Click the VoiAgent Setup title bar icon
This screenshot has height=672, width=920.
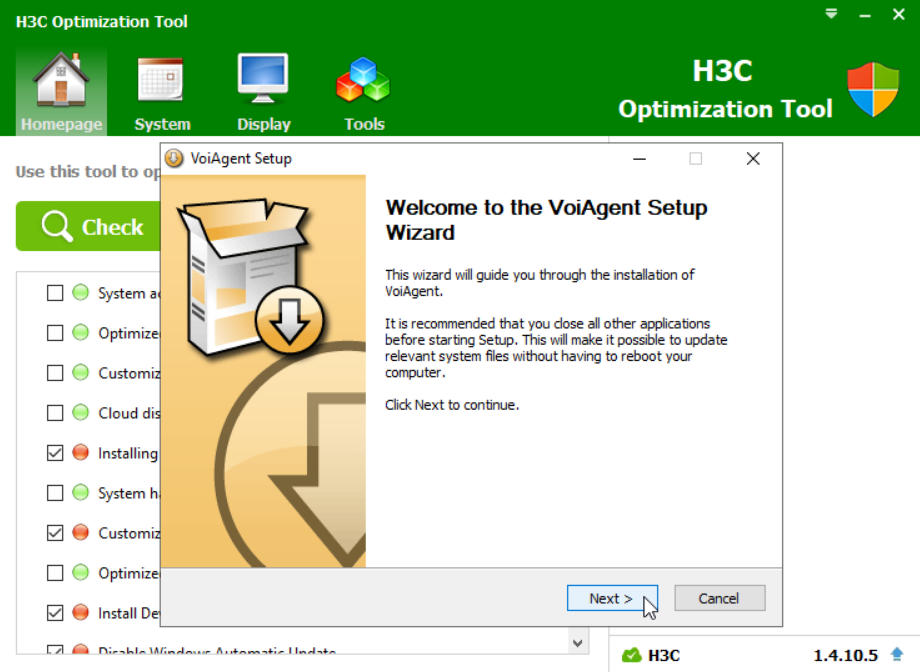[x=174, y=158]
